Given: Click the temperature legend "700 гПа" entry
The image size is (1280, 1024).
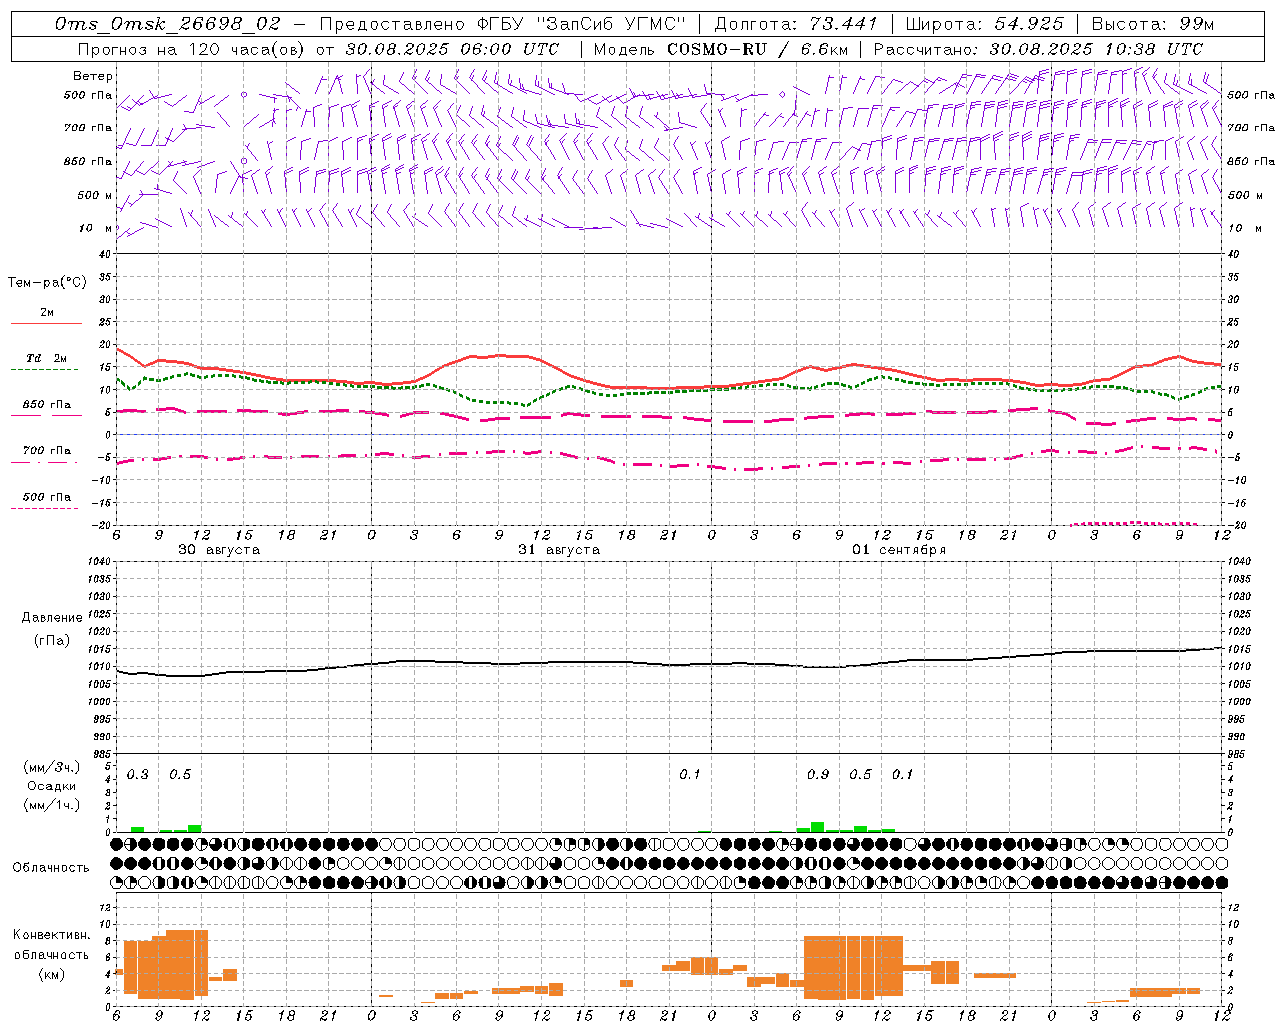Looking at the screenshot, I should [x=47, y=451].
